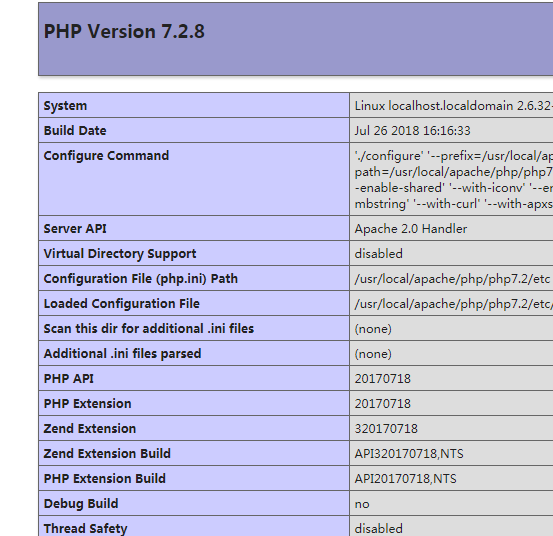Select the 'PHP Extension' label cell
This screenshot has height=536, width=553.
[194, 403]
